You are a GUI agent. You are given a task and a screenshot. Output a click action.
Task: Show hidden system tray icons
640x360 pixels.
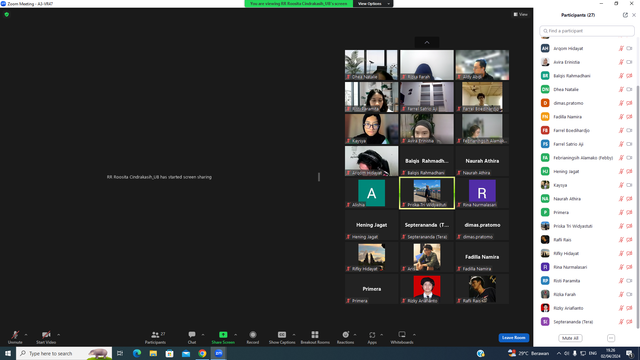point(558,353)
